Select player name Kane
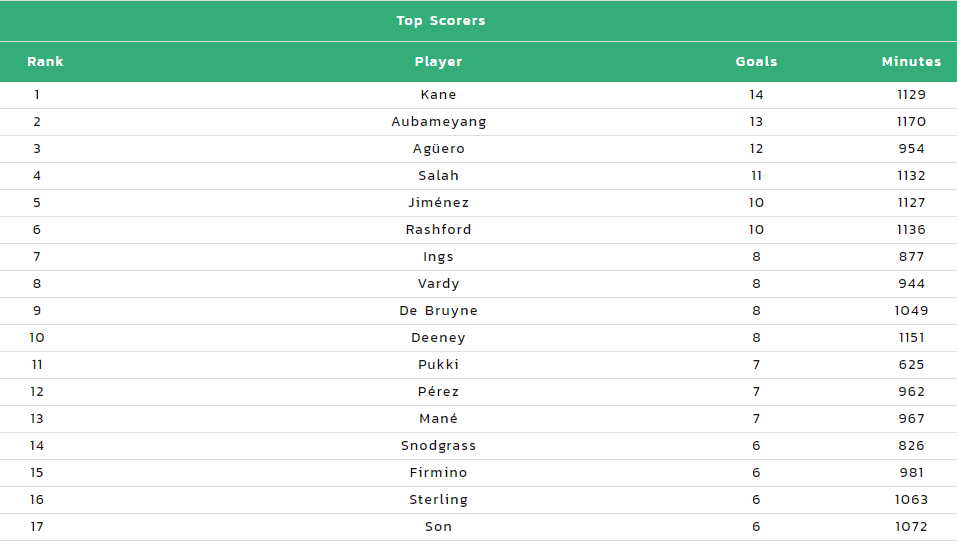Screen dimensions: 957x547 point(438,95)
